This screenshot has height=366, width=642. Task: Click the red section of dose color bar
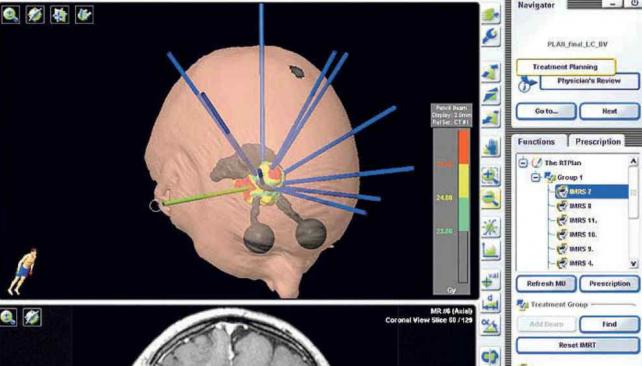point(463,147)
